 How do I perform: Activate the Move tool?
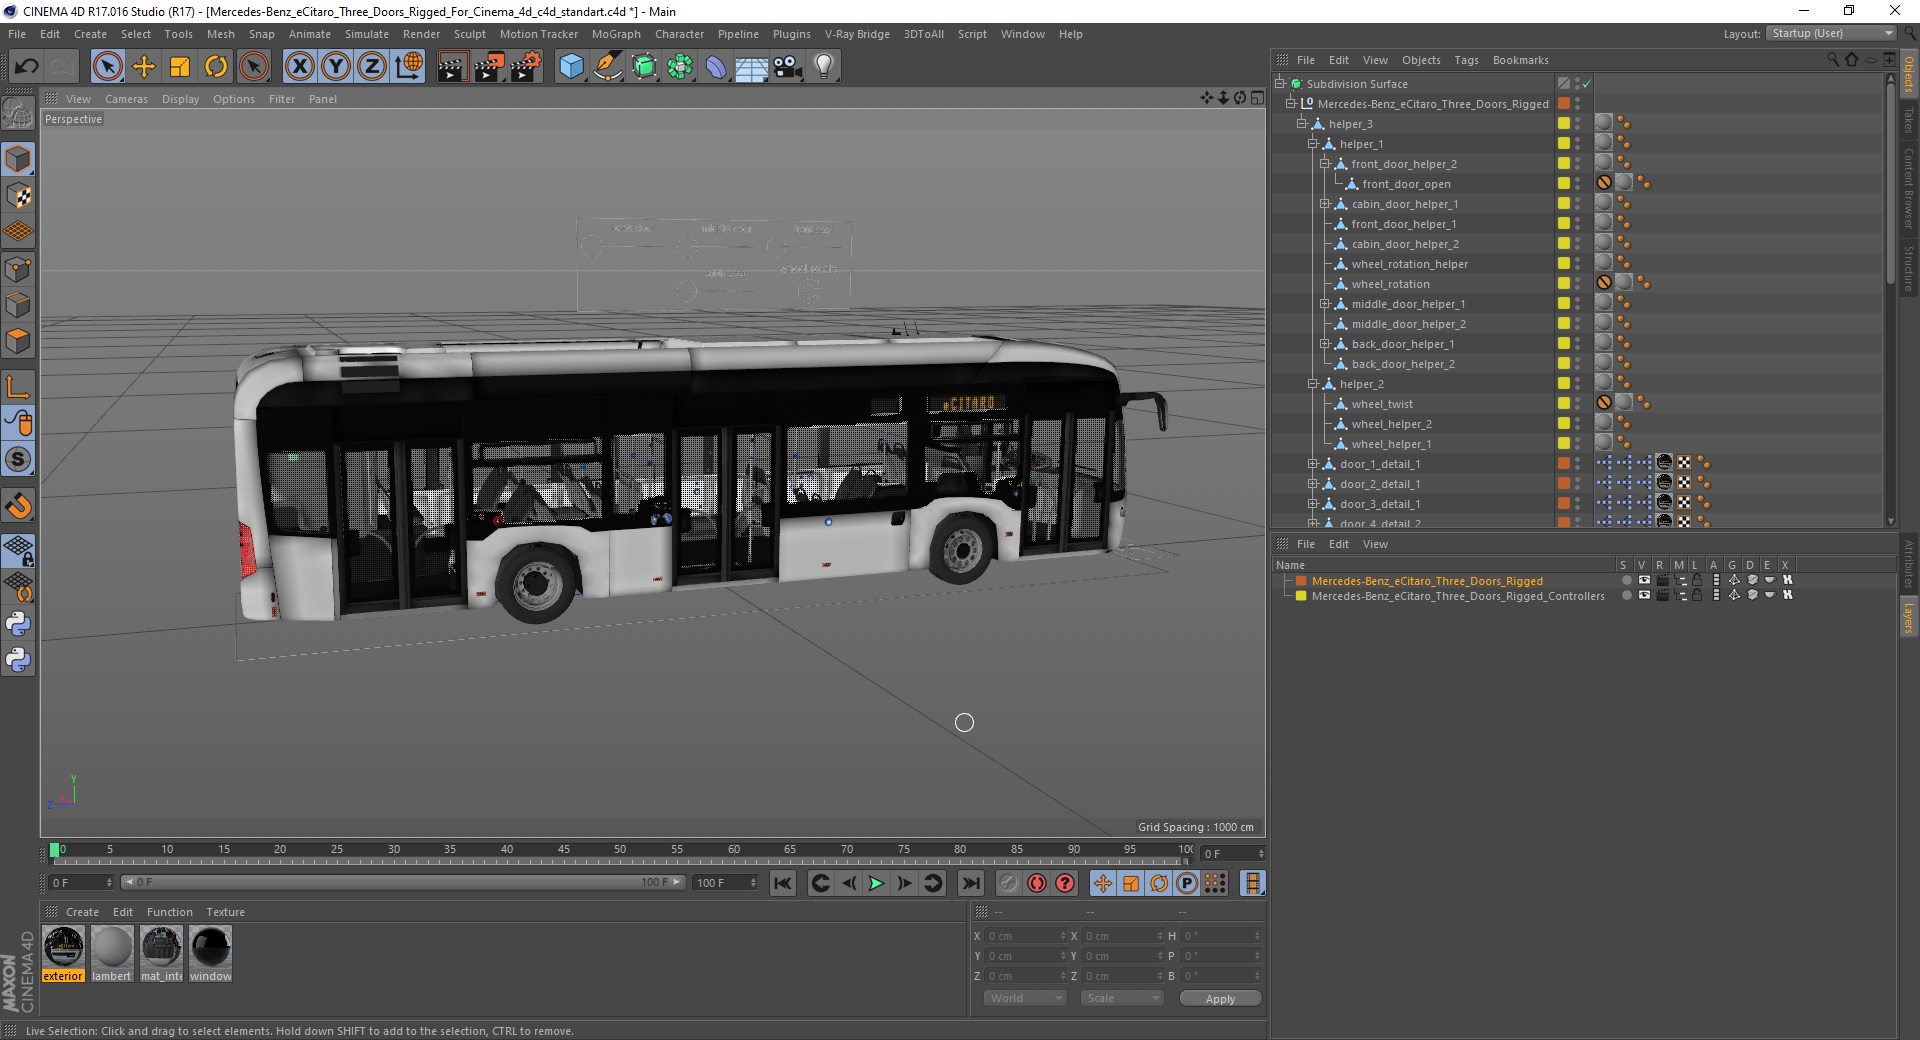click(144, 67)
